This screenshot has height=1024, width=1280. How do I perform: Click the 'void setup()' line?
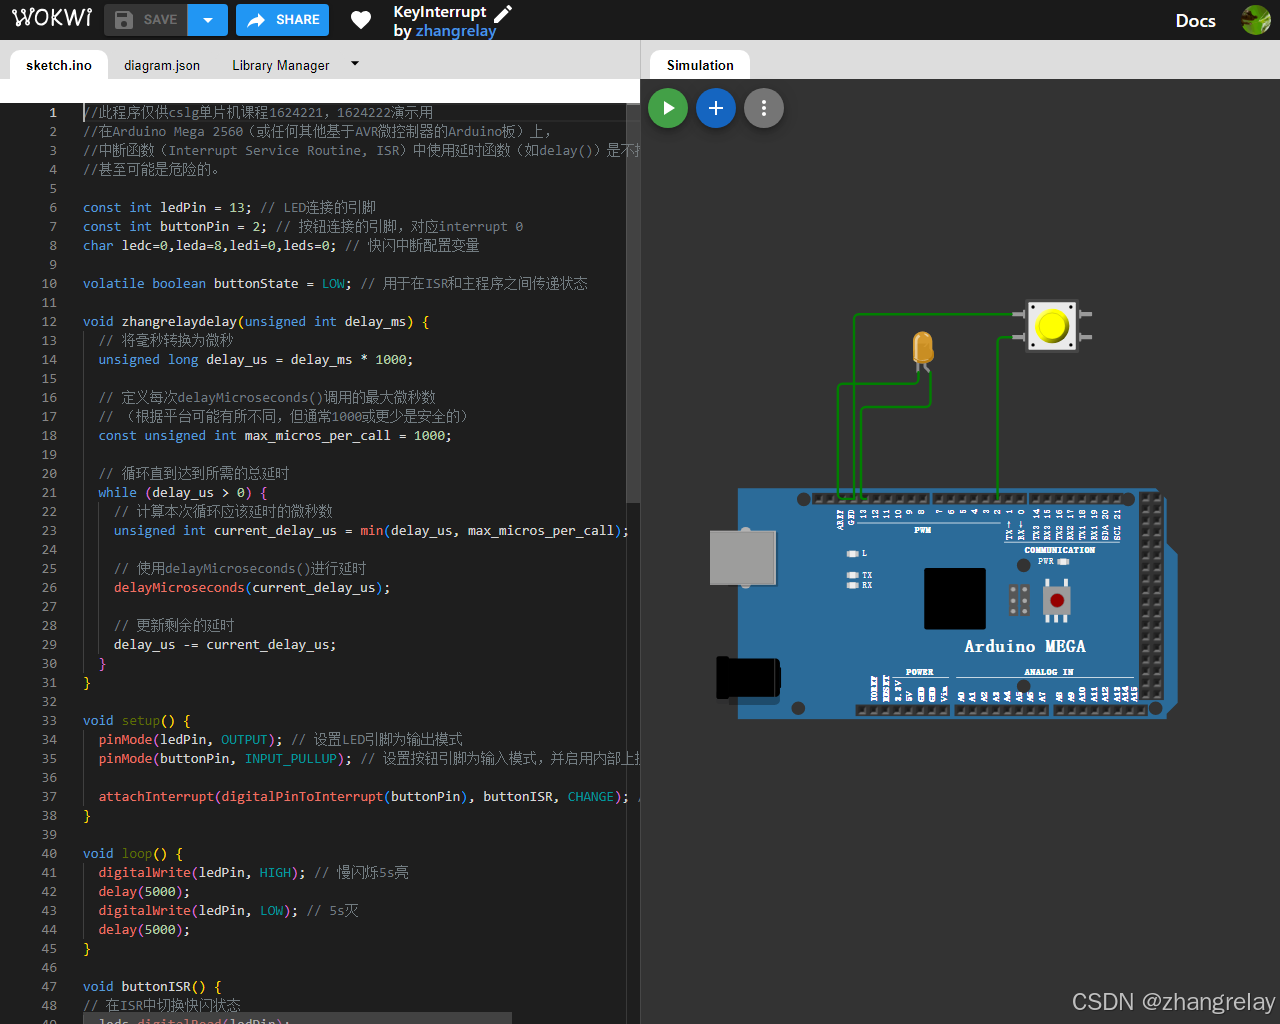[136, 720]
